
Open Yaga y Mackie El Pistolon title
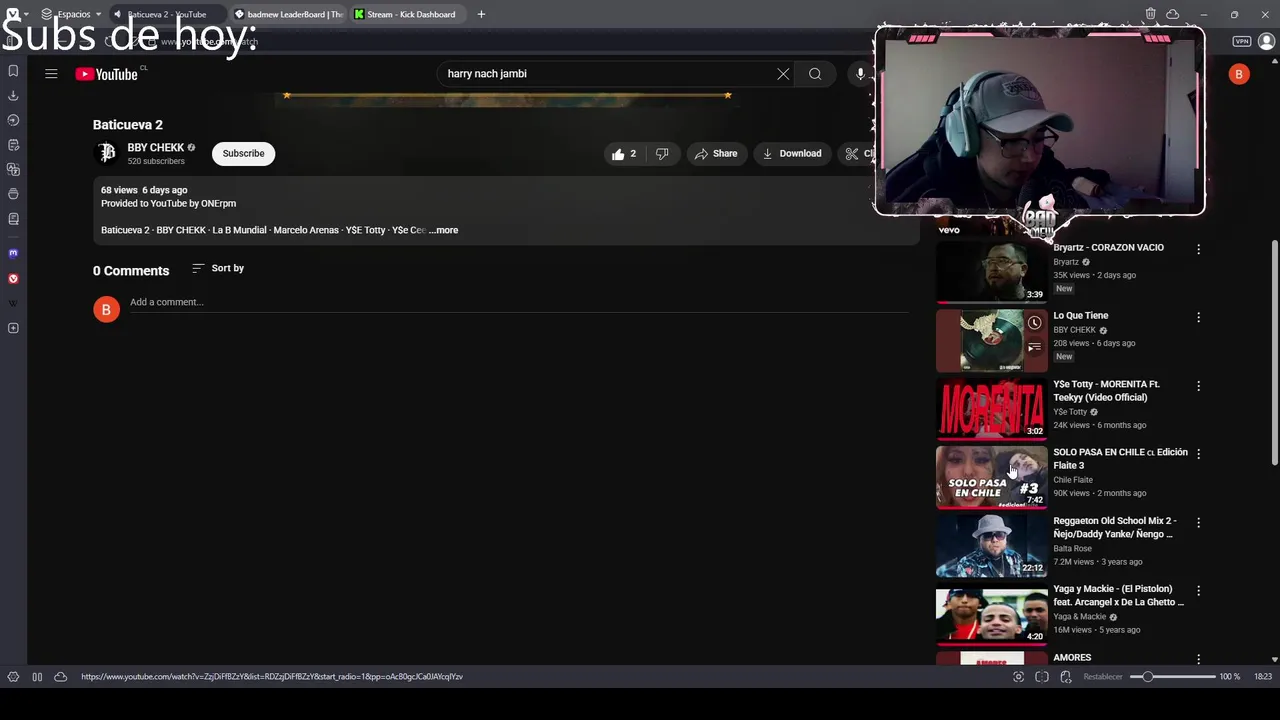click(1118, 596)
